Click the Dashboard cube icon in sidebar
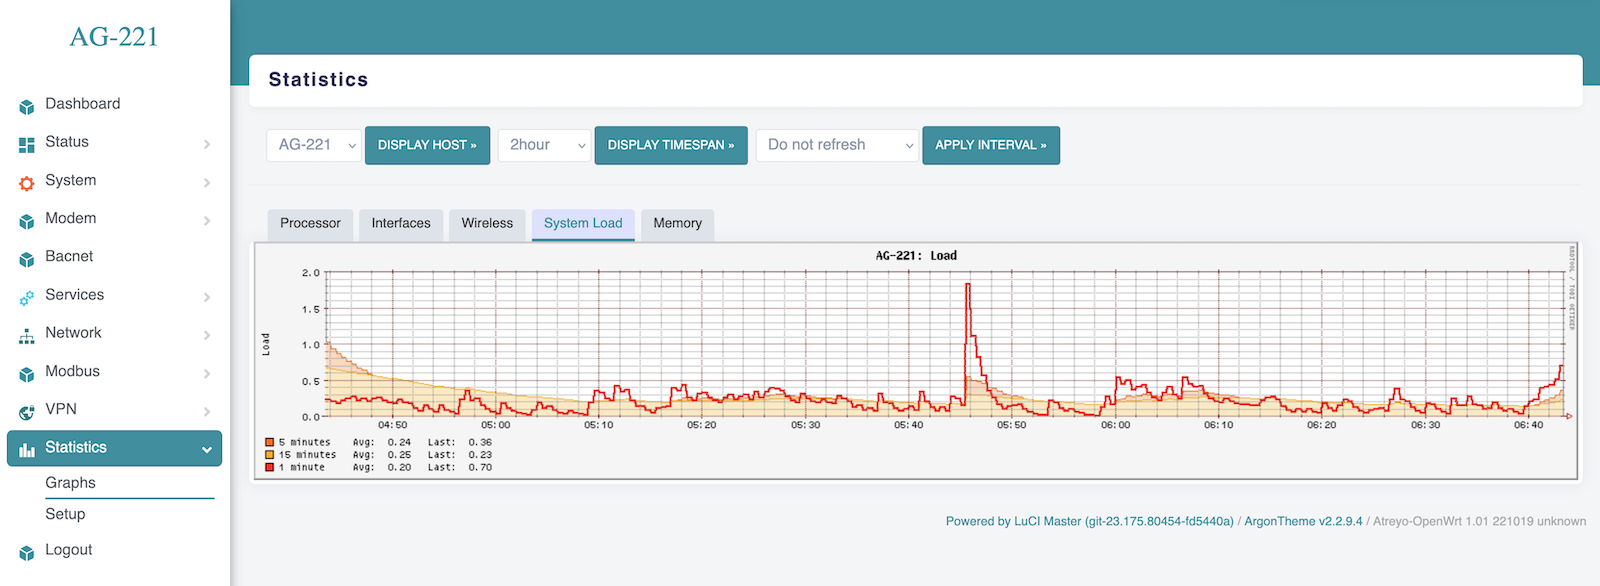The width and height of the screenshot is (1600, 586). coord(27,106)
